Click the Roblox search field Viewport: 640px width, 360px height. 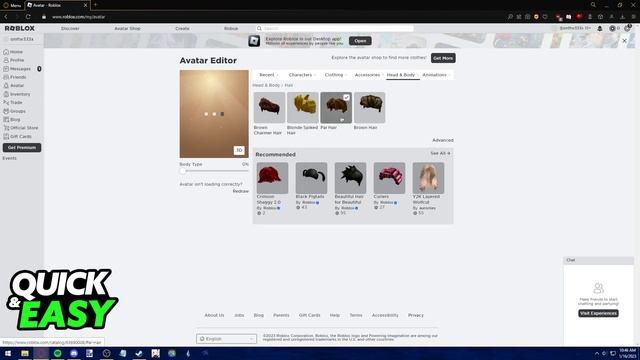click(x=335, y=29)
